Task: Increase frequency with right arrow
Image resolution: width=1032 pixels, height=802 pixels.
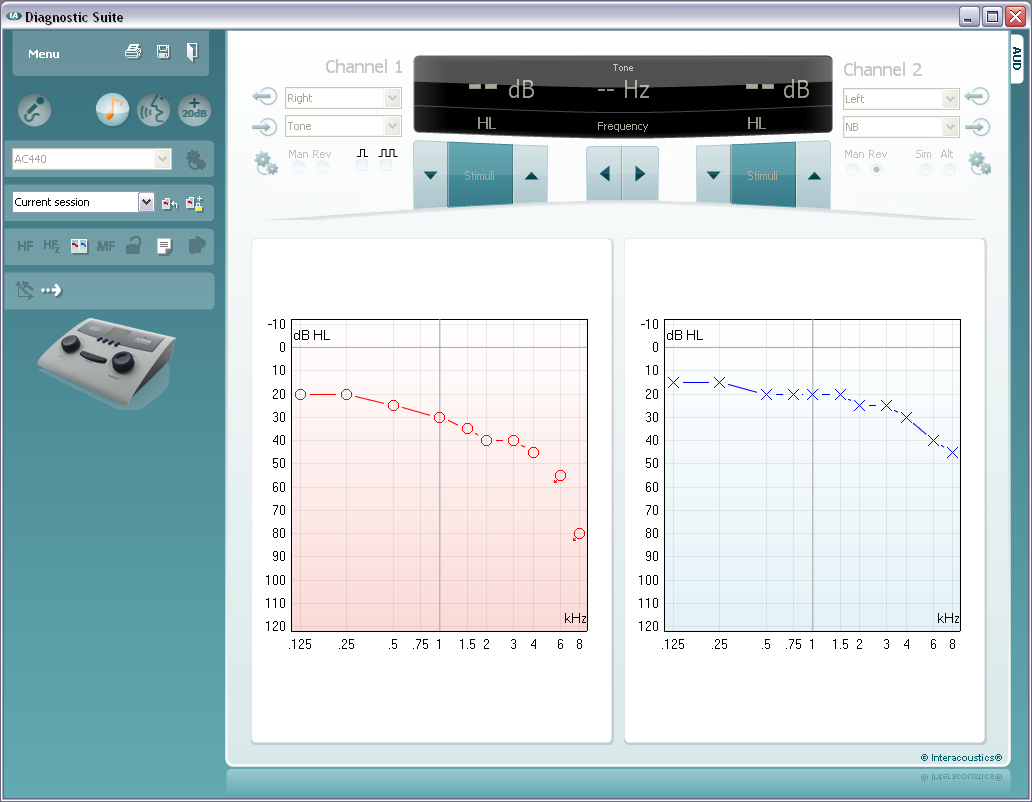Action: click(640, 174)
